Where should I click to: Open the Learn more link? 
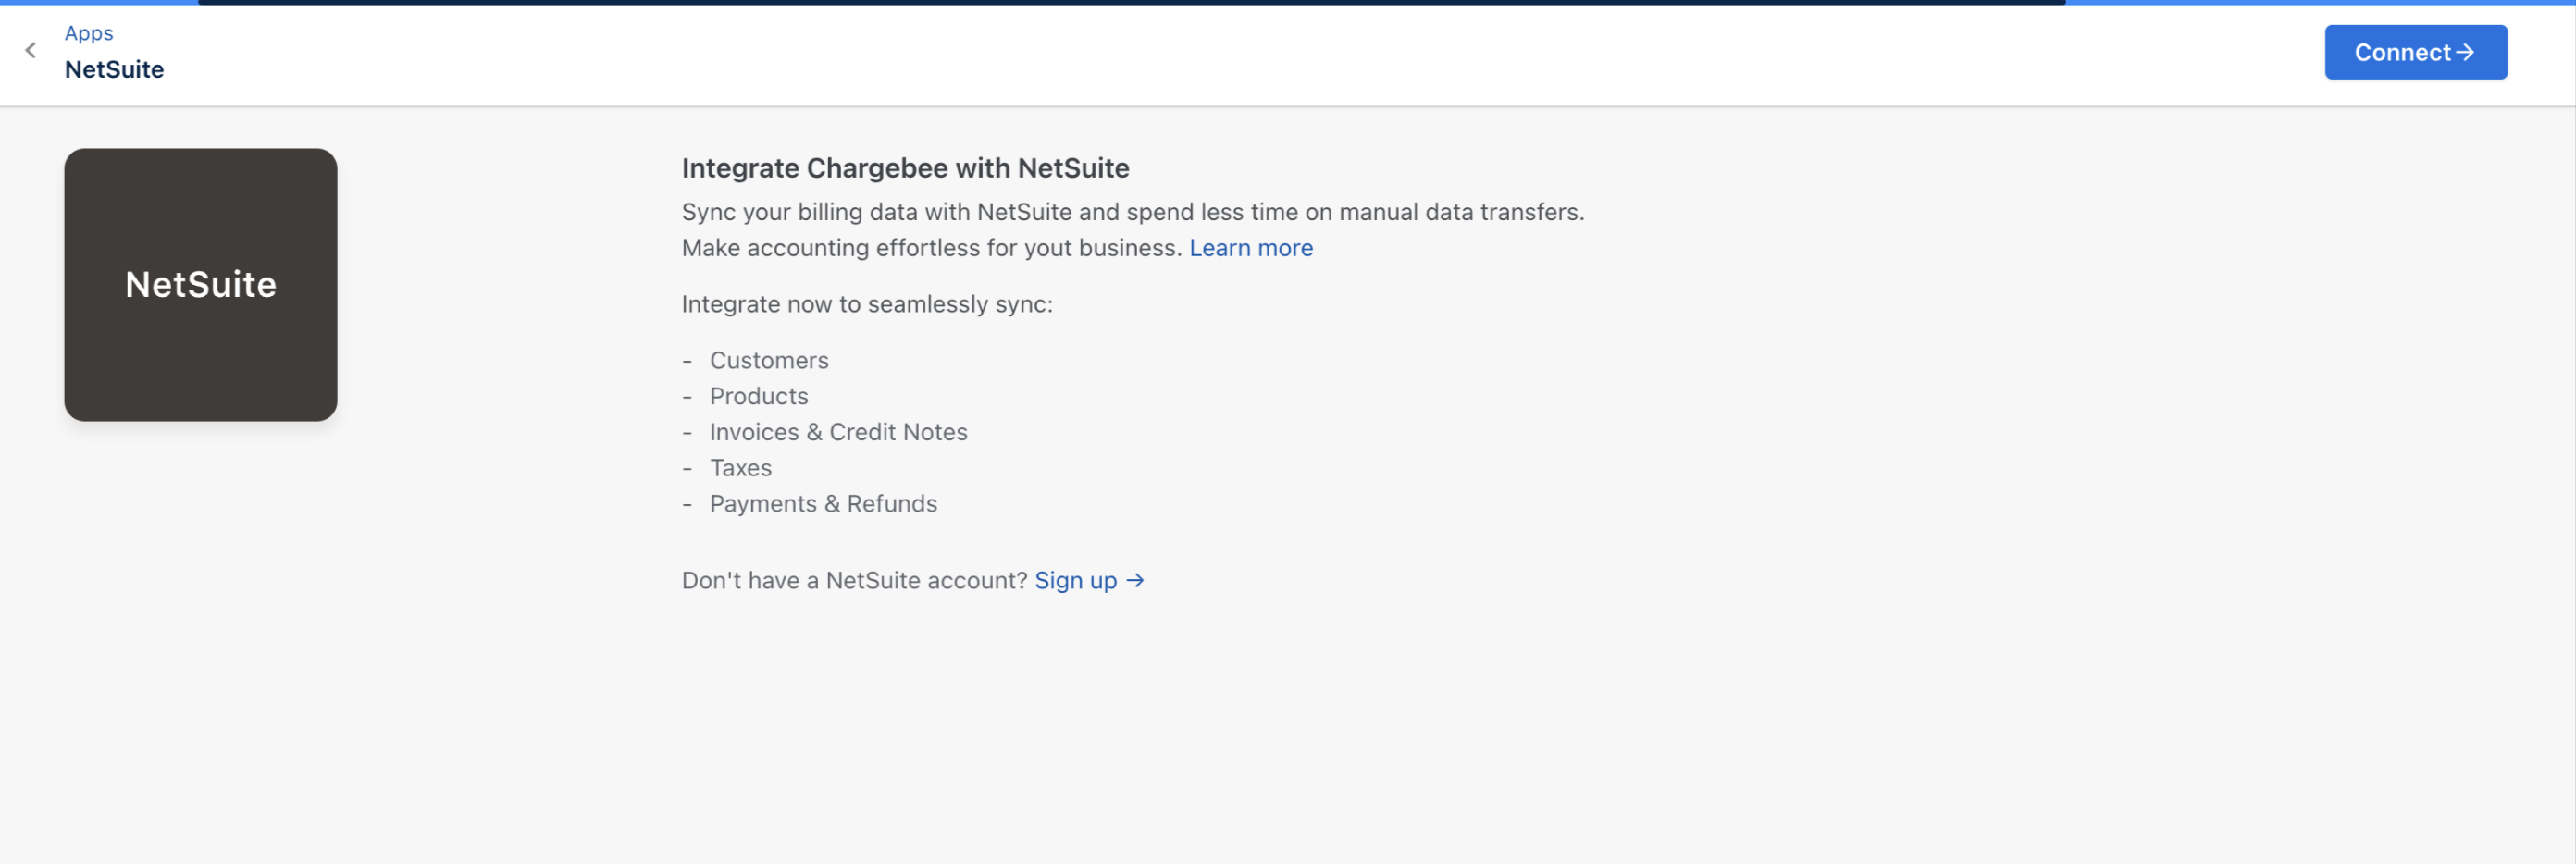pyautogui.click(x=1250, y=248)
